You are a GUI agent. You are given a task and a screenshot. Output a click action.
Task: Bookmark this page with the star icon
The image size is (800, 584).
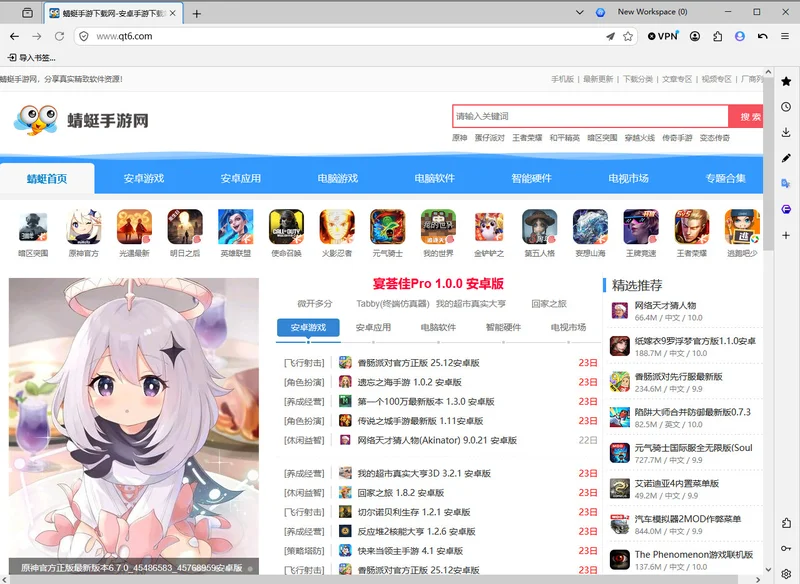pyautogui.click(x=628, y=36)
